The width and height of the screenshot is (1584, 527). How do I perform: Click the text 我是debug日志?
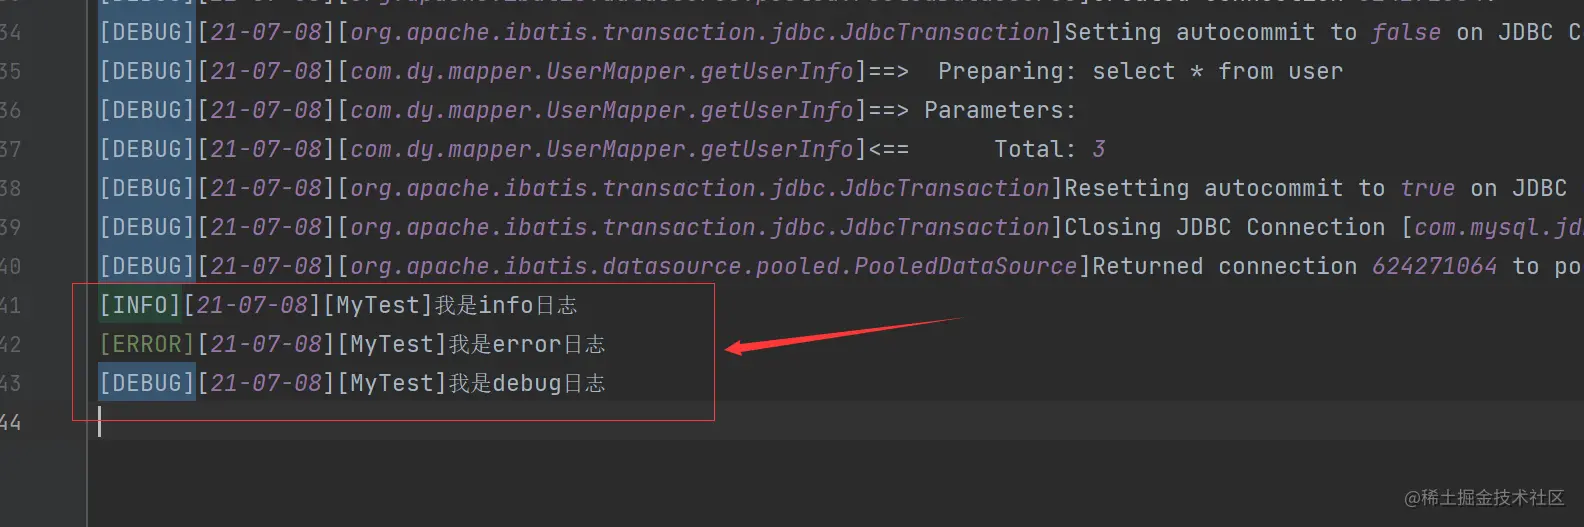coord(527,383)
